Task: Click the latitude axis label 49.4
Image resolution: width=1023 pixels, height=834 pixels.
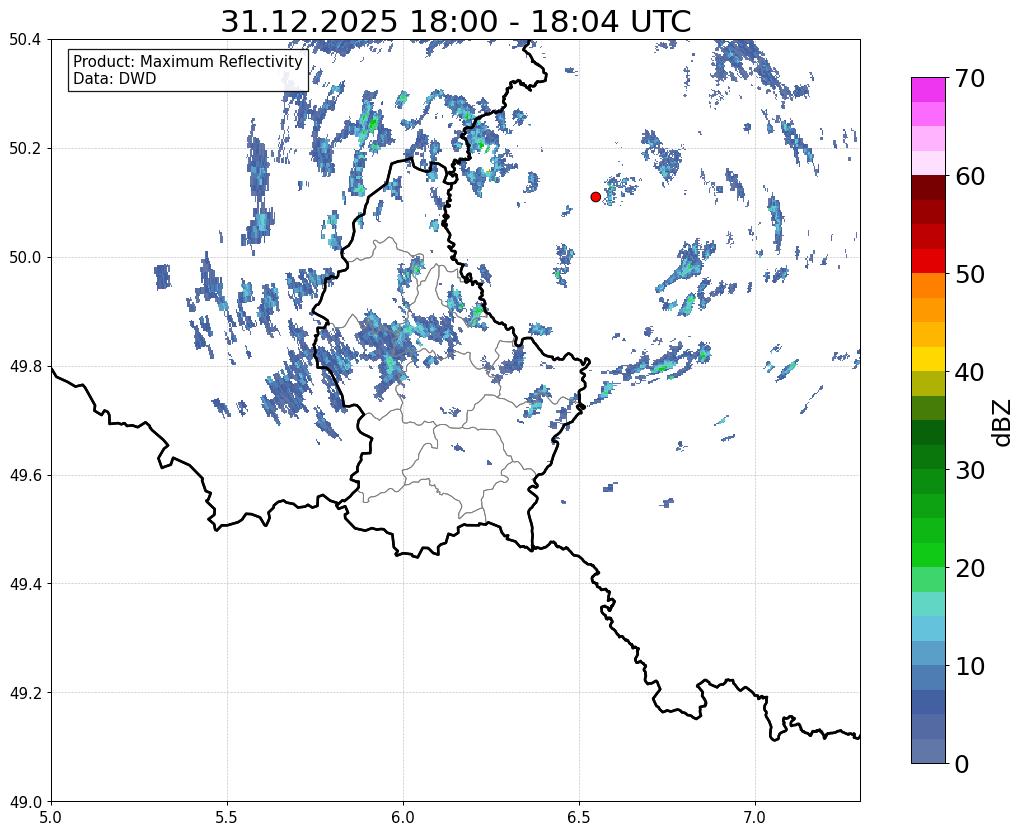Action: coord(25,584)
